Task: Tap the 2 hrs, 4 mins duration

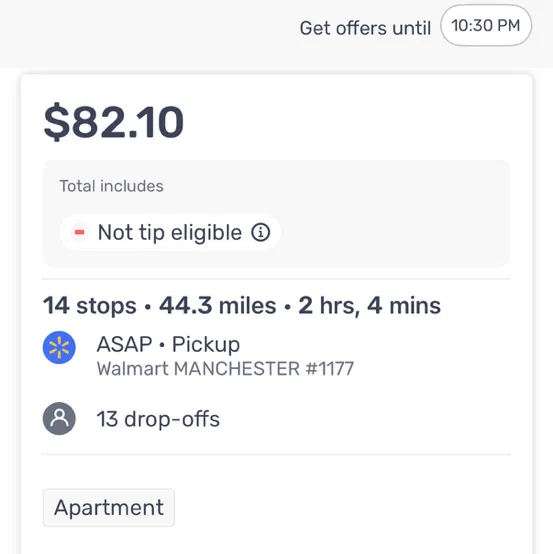Action: click(370, 305)
